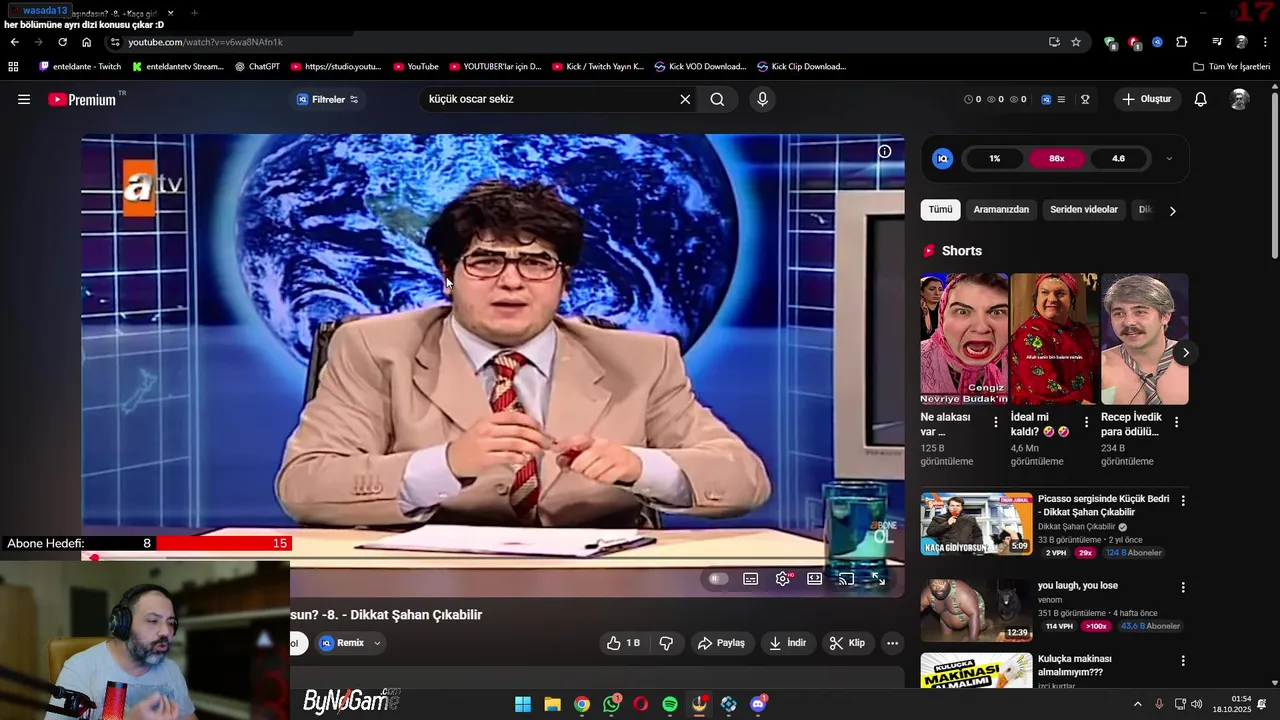Open Tüm Yer İşaretleri bookmarks folder
Screen dimensions: 1280x720
coord(1231,67)
